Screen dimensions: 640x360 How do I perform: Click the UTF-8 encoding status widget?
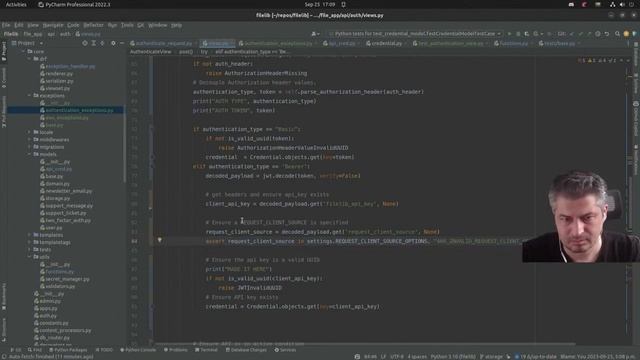397,357
